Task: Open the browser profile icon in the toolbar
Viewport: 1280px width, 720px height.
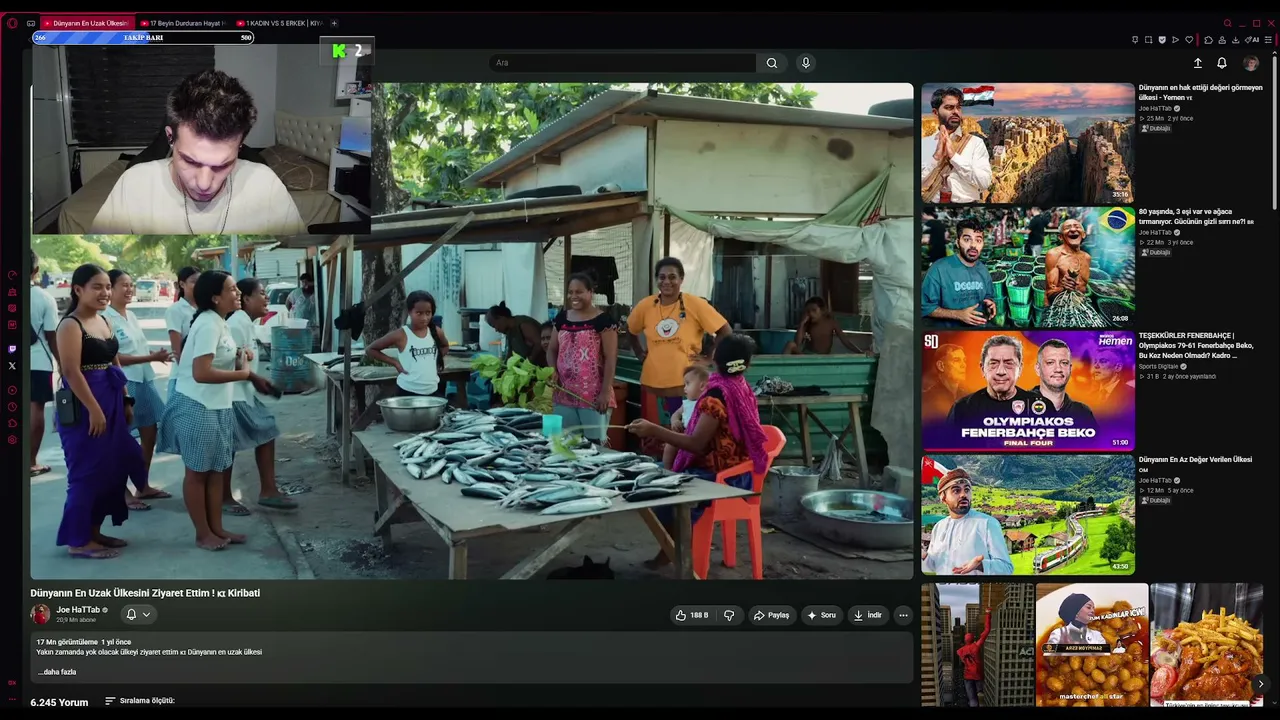Action: pyautogui.click(x=1222, y=40)
